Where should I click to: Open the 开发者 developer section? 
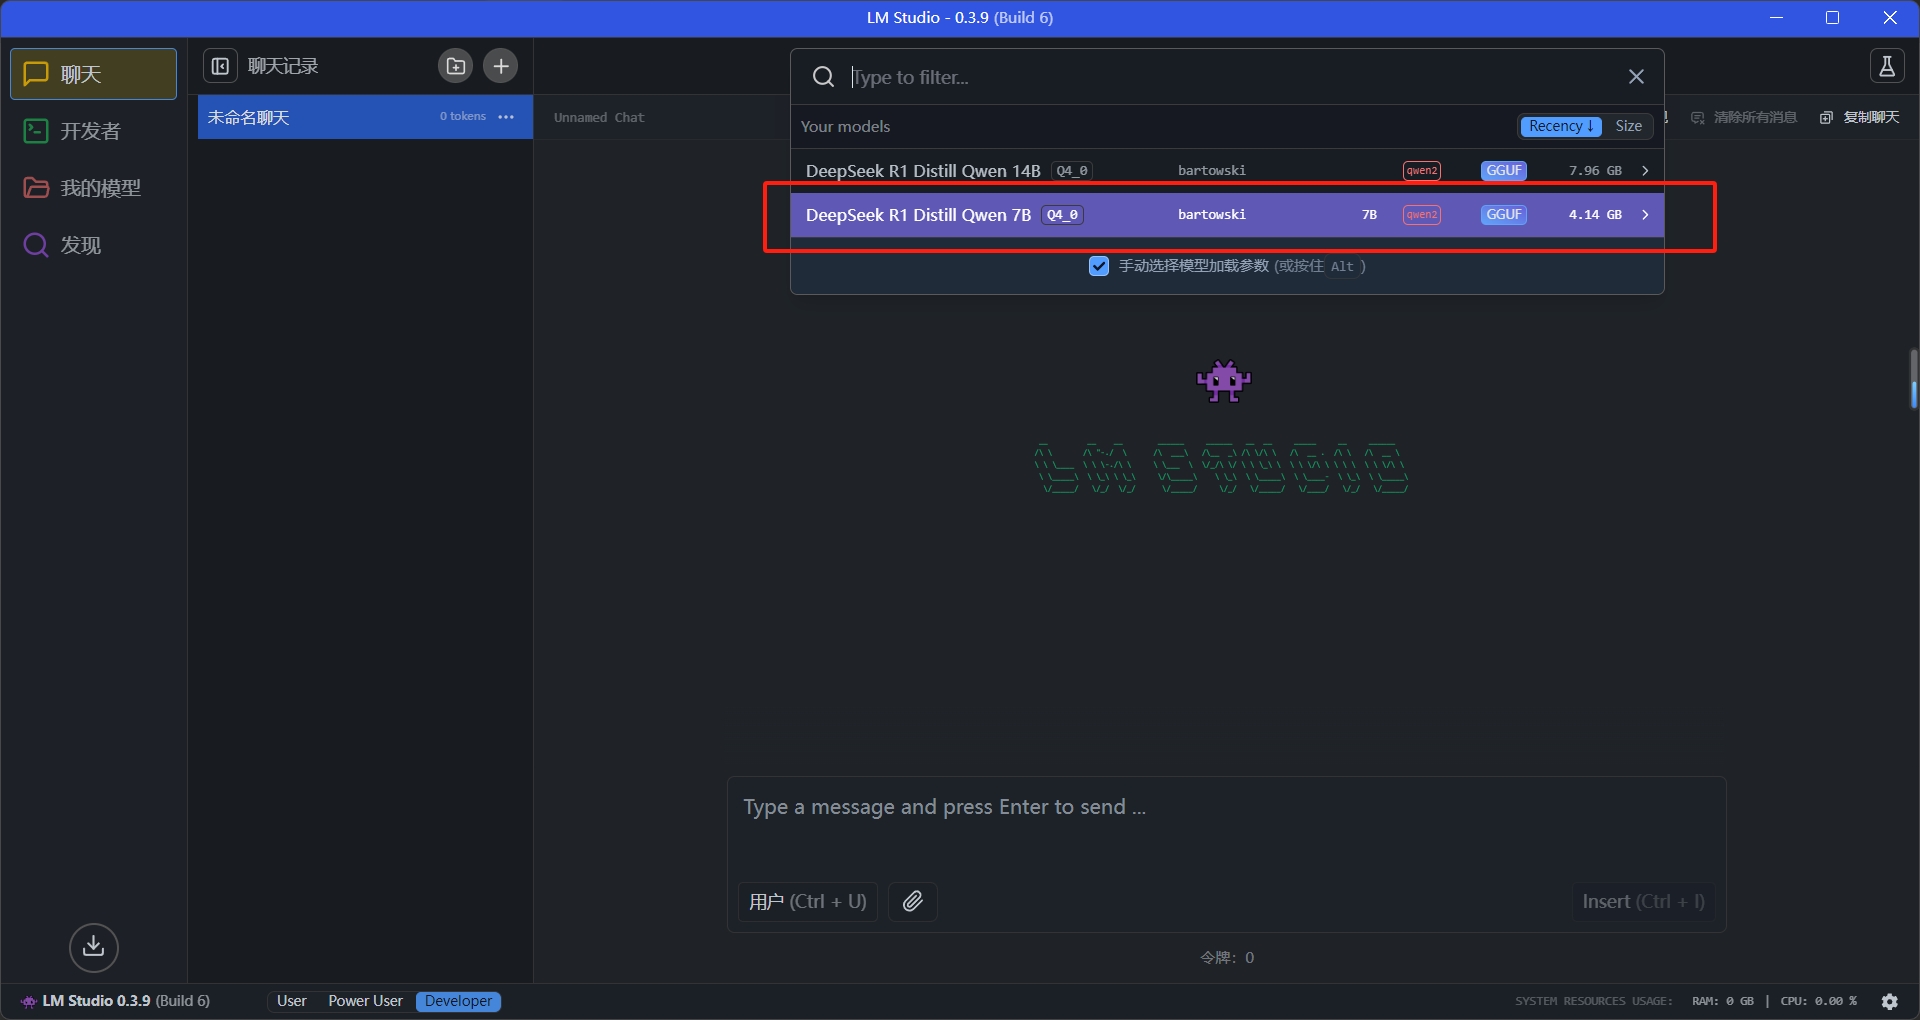93,131
